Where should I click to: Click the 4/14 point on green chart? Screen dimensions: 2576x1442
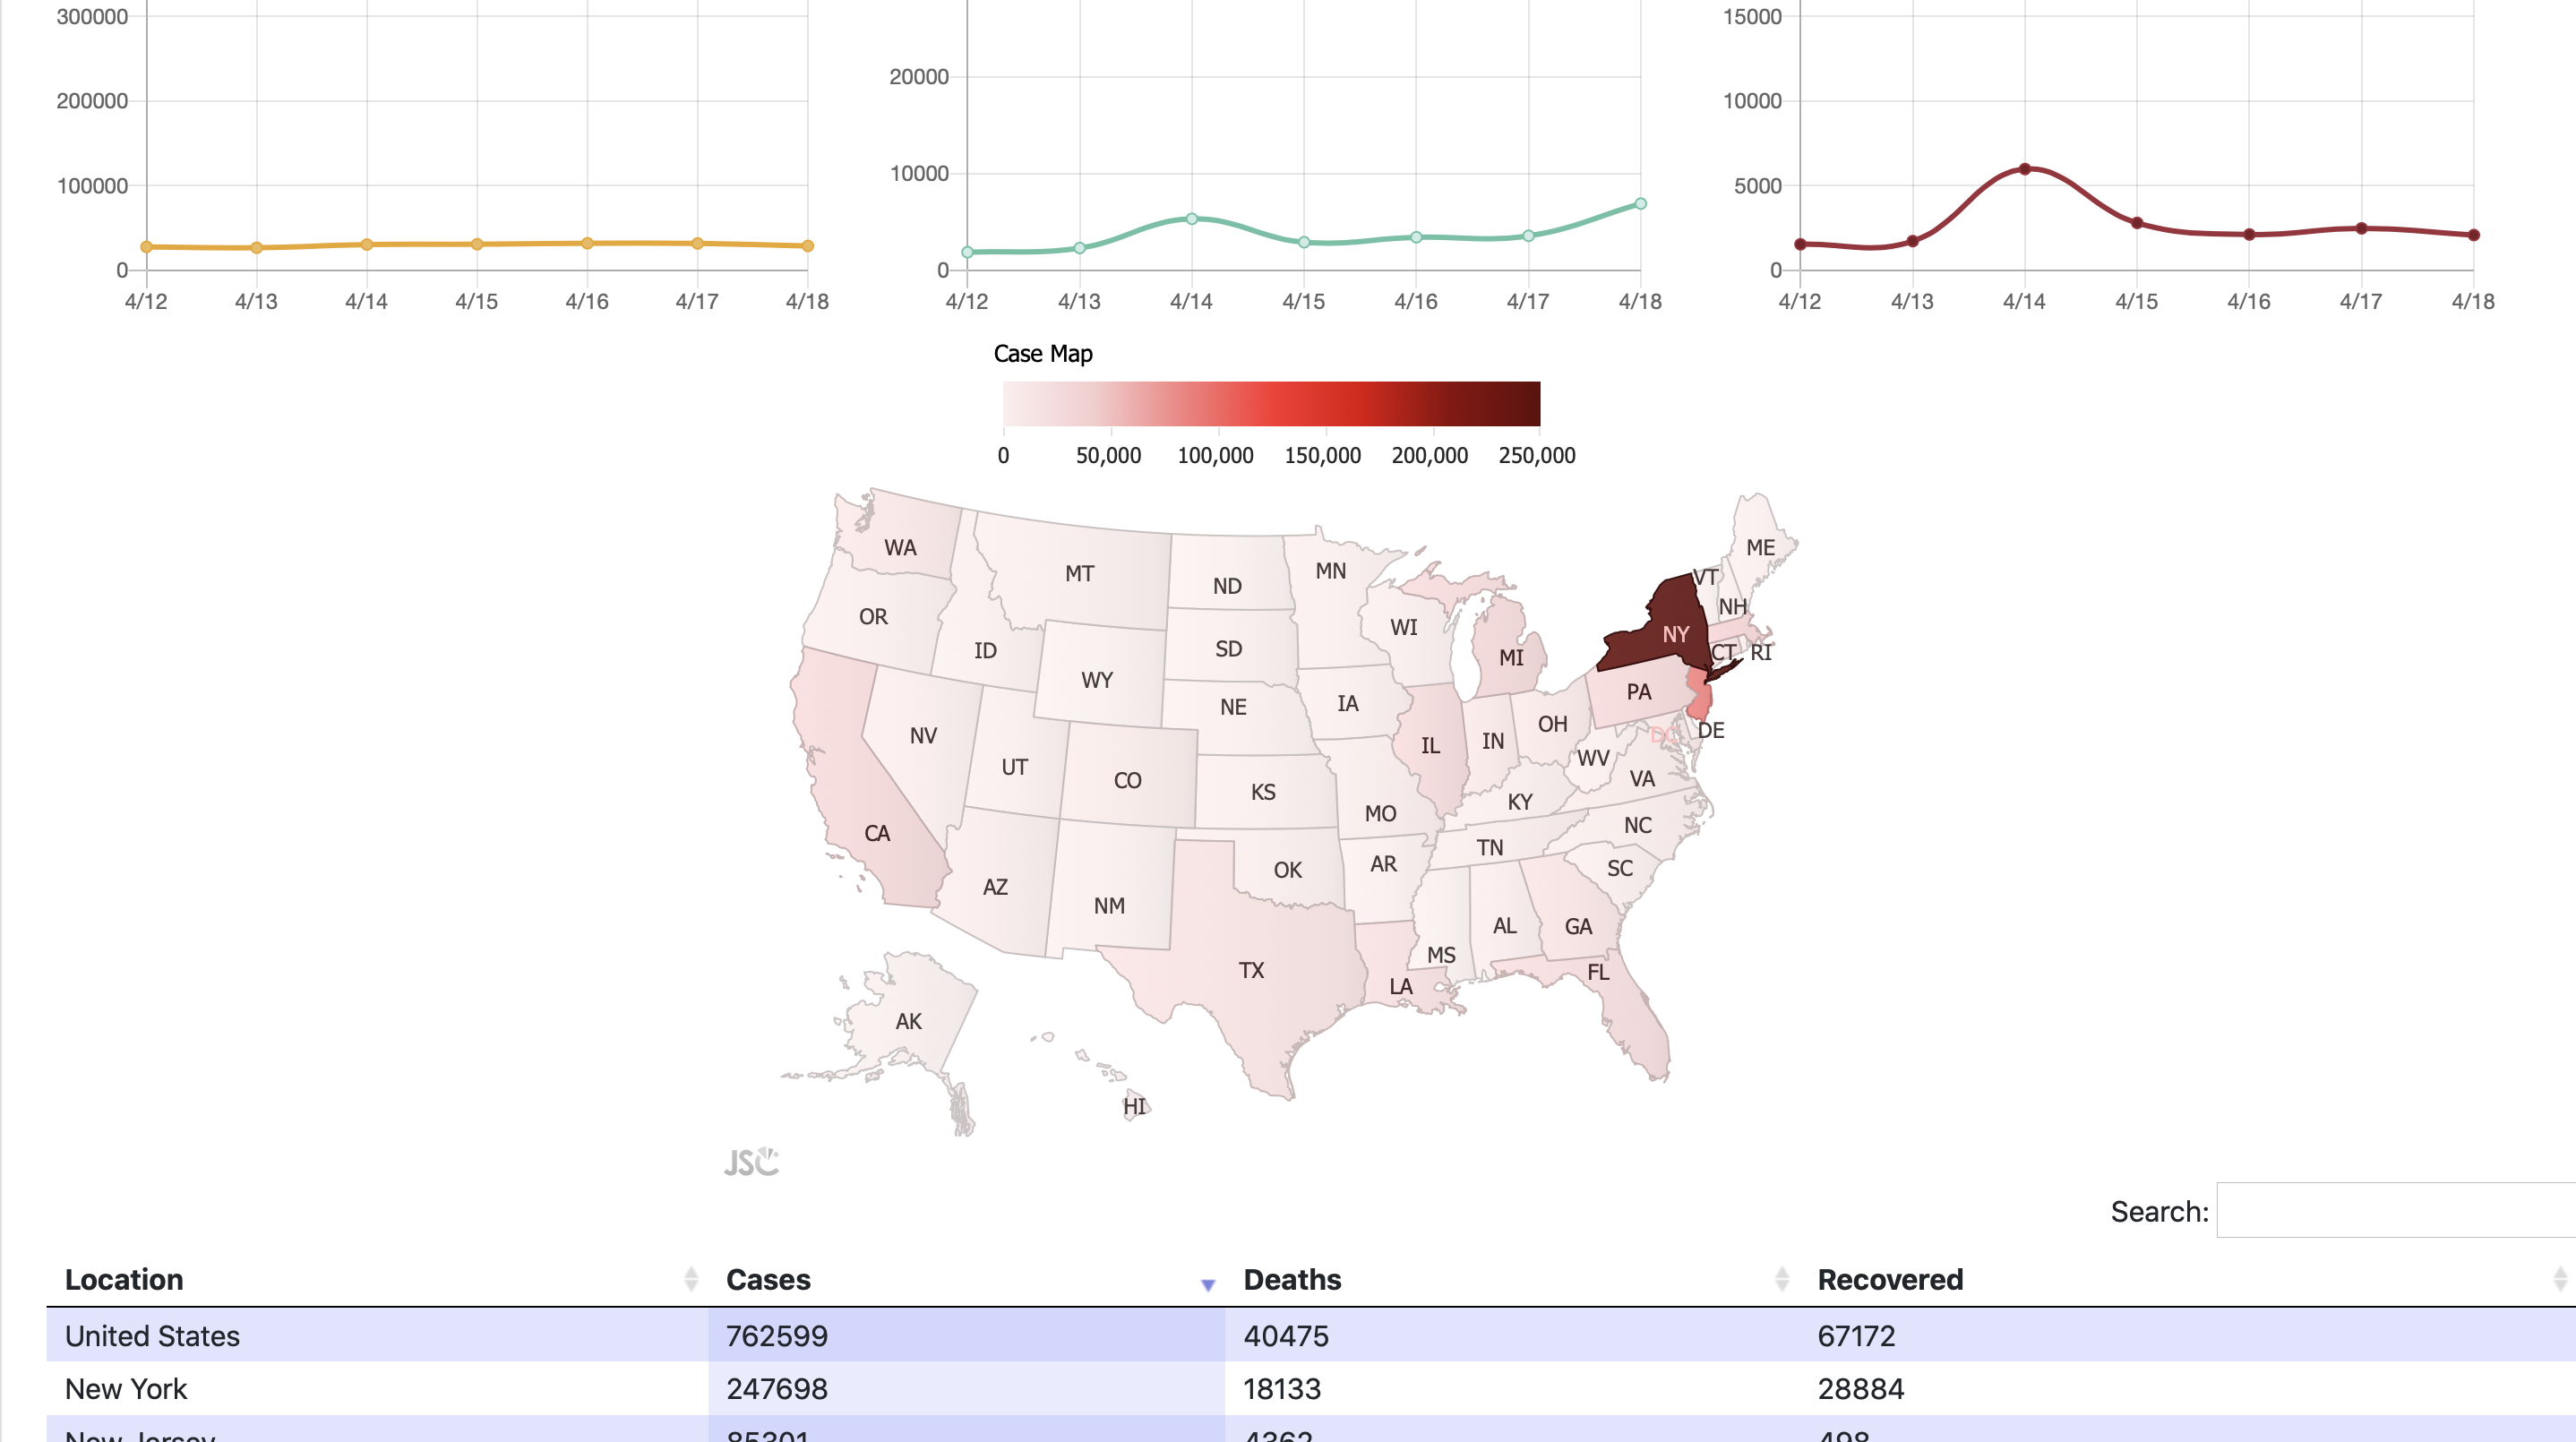(x=1192, y=219)
